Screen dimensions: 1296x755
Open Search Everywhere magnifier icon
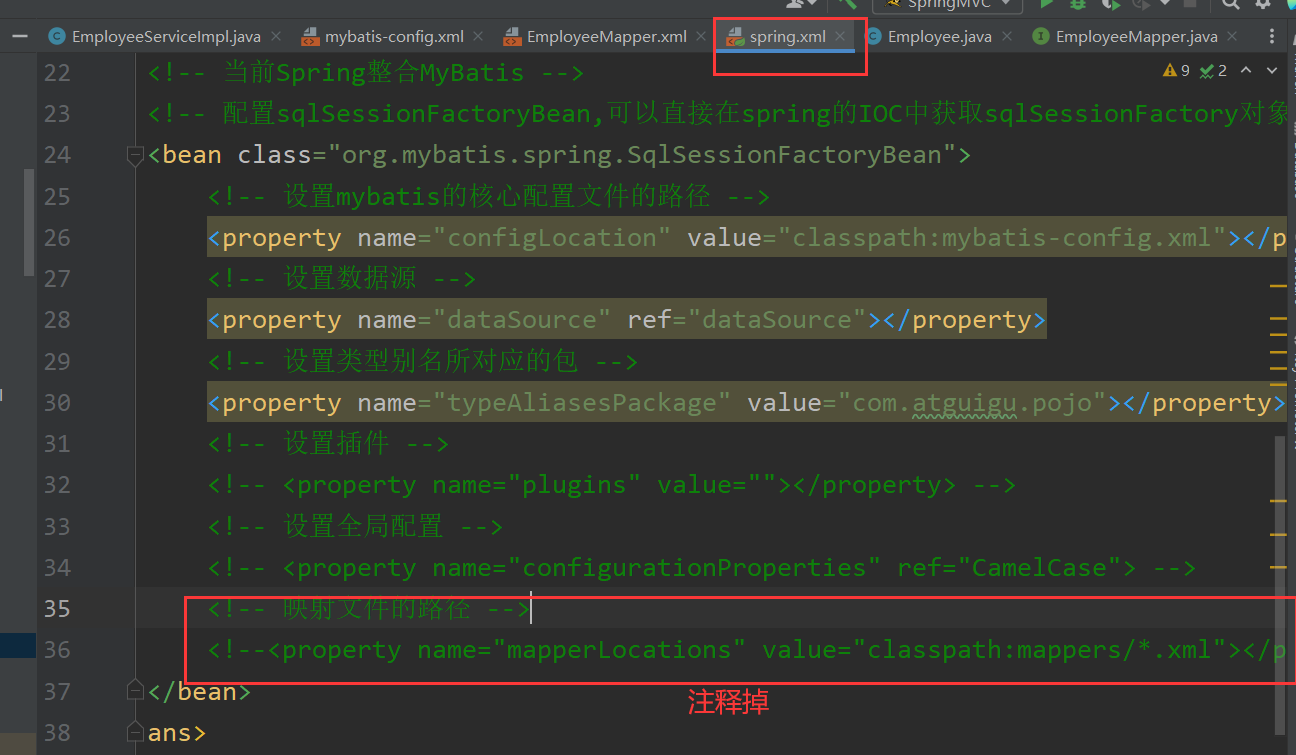[x=1231, y=5]
